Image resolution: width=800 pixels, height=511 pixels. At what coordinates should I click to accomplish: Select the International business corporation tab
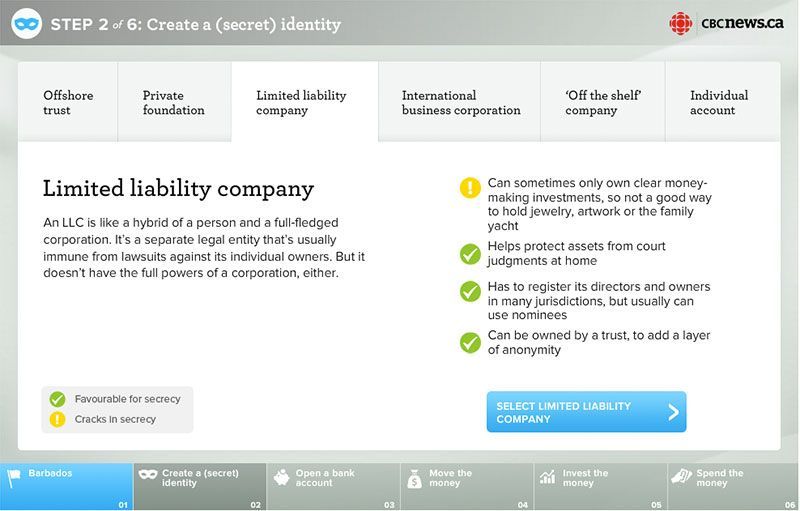pos(460,102)
